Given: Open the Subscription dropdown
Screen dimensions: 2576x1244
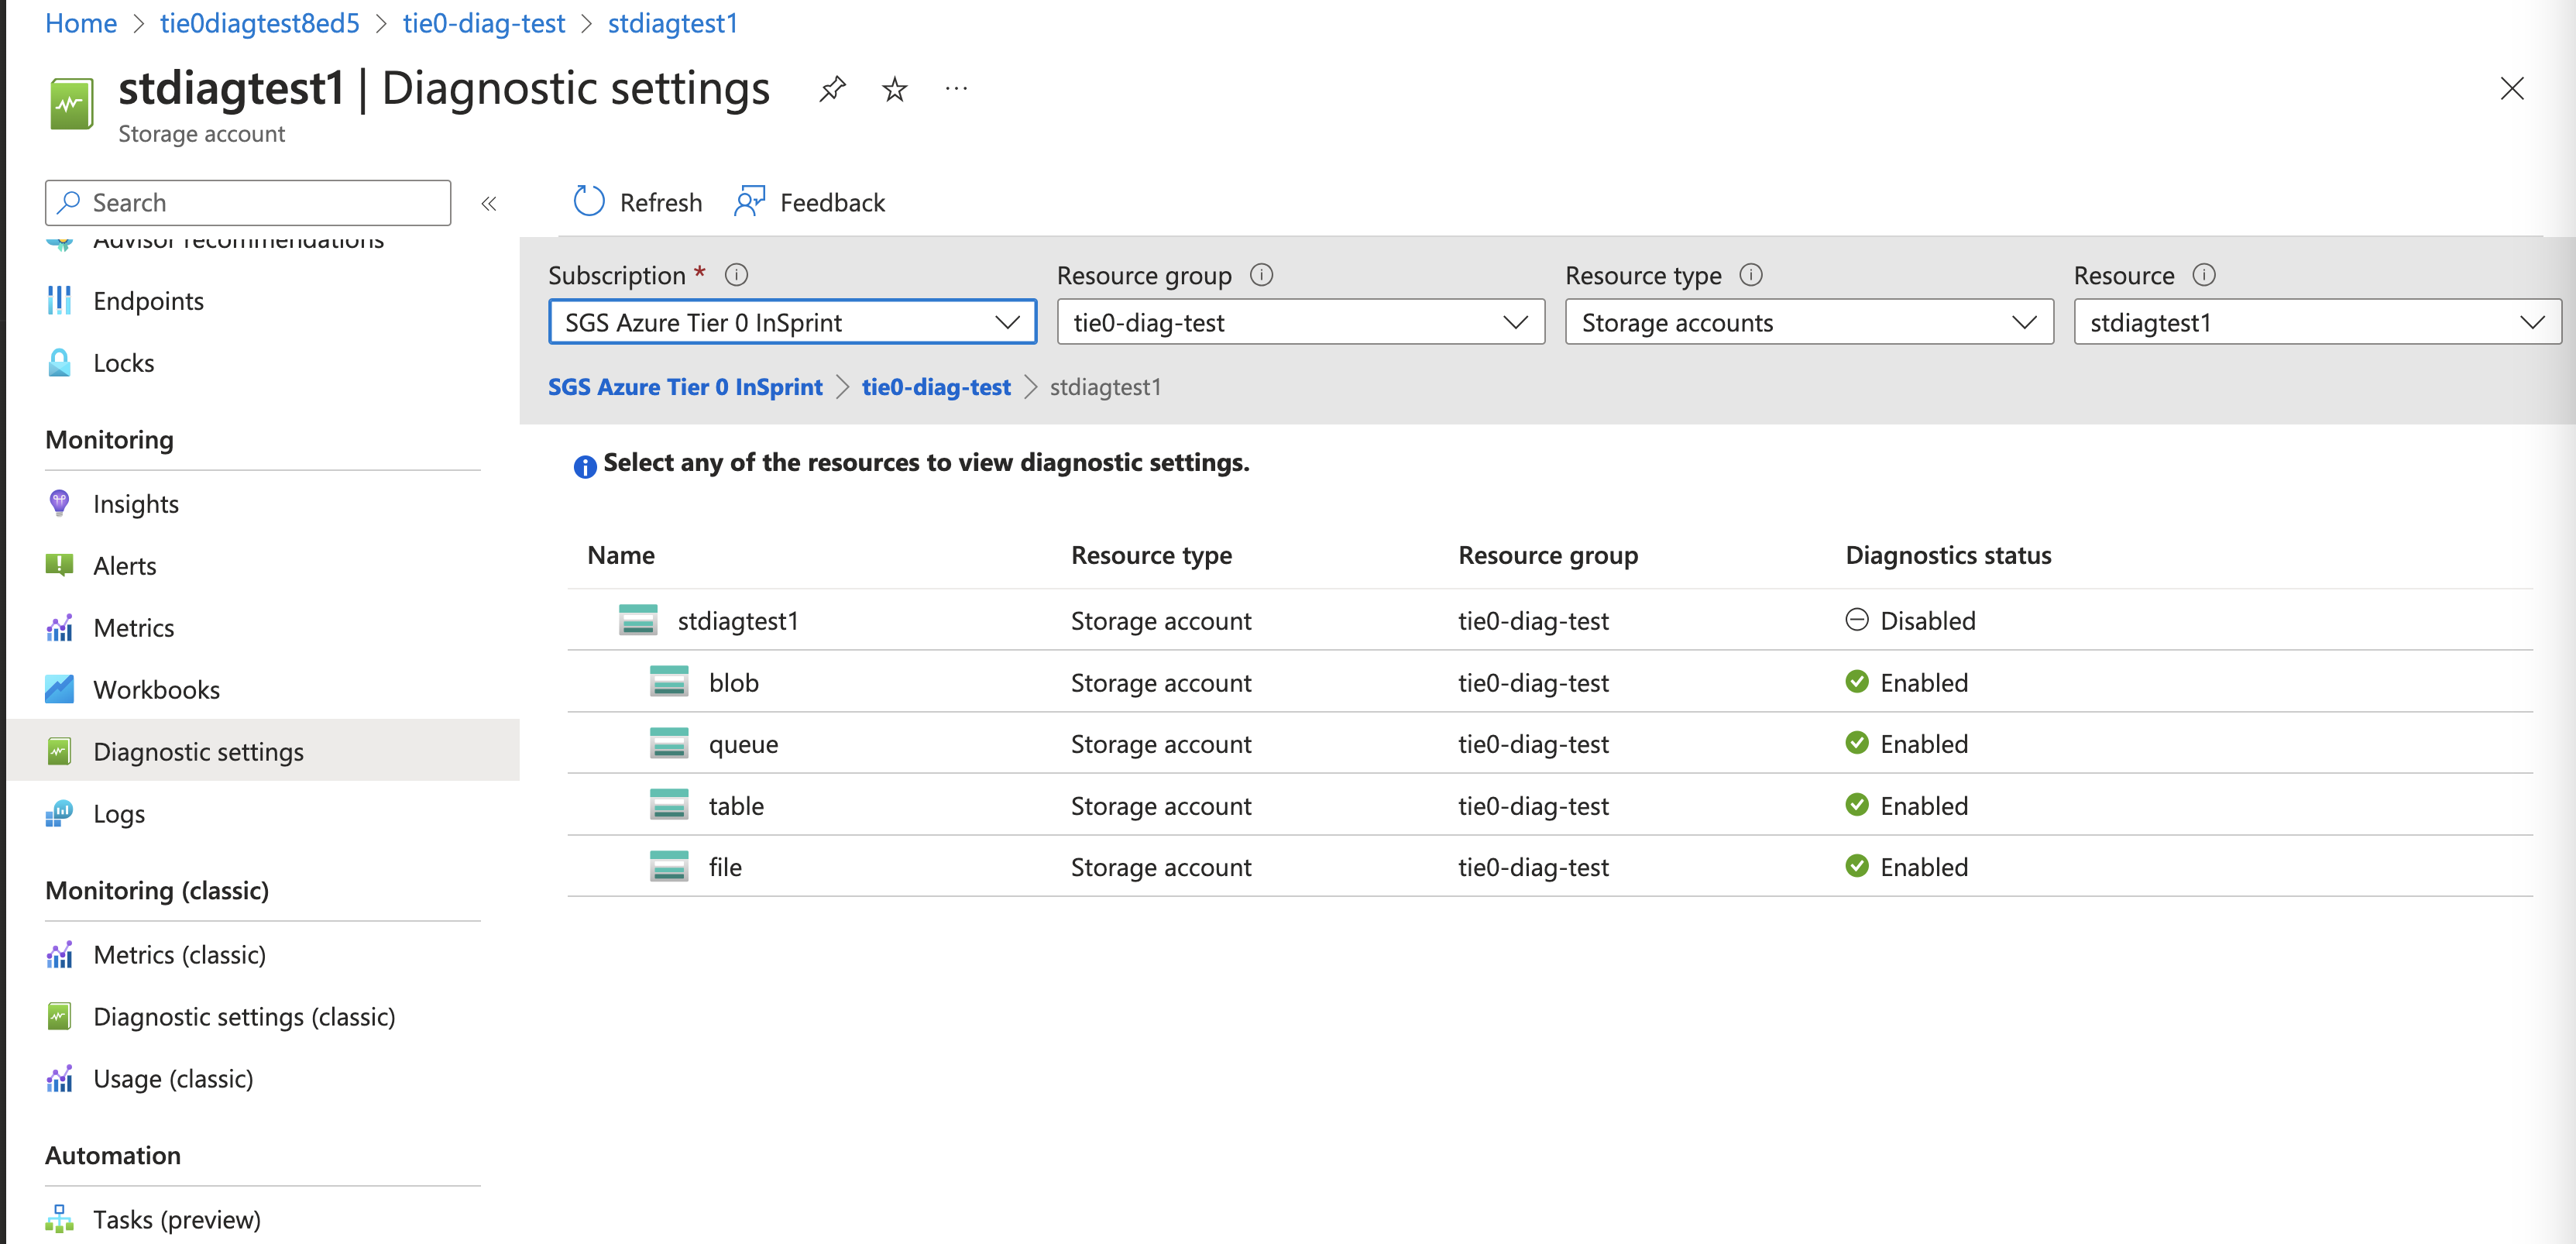Looking at the screenshot, I should (792, 322).
